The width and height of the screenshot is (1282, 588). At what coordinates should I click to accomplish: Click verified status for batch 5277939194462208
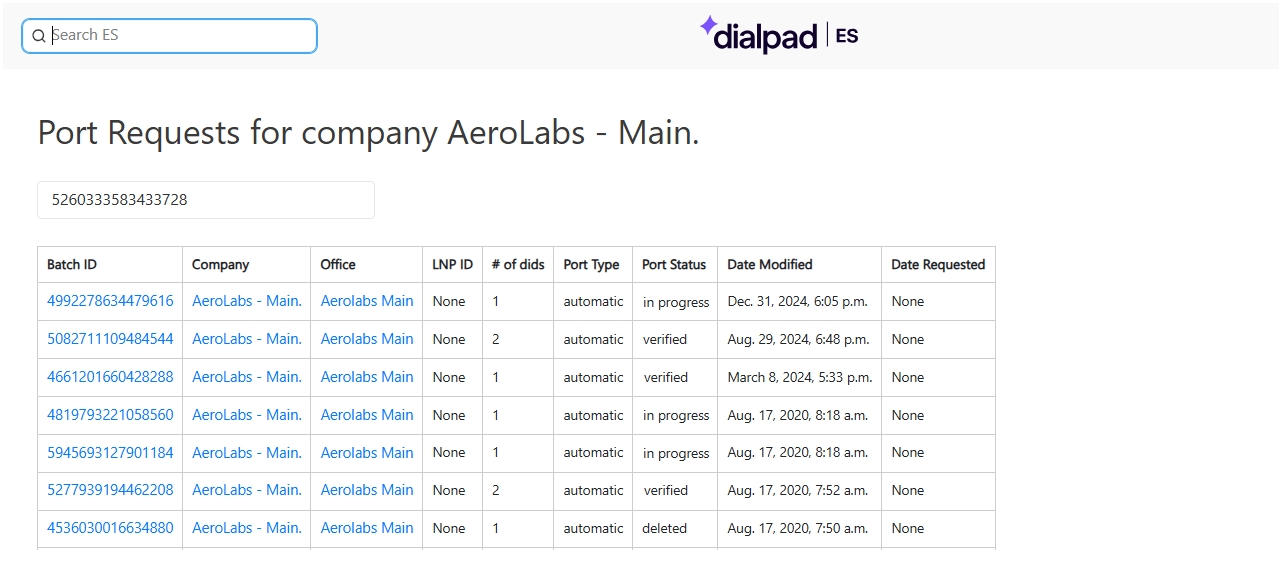pyautogui.click(x=665, y=490)
